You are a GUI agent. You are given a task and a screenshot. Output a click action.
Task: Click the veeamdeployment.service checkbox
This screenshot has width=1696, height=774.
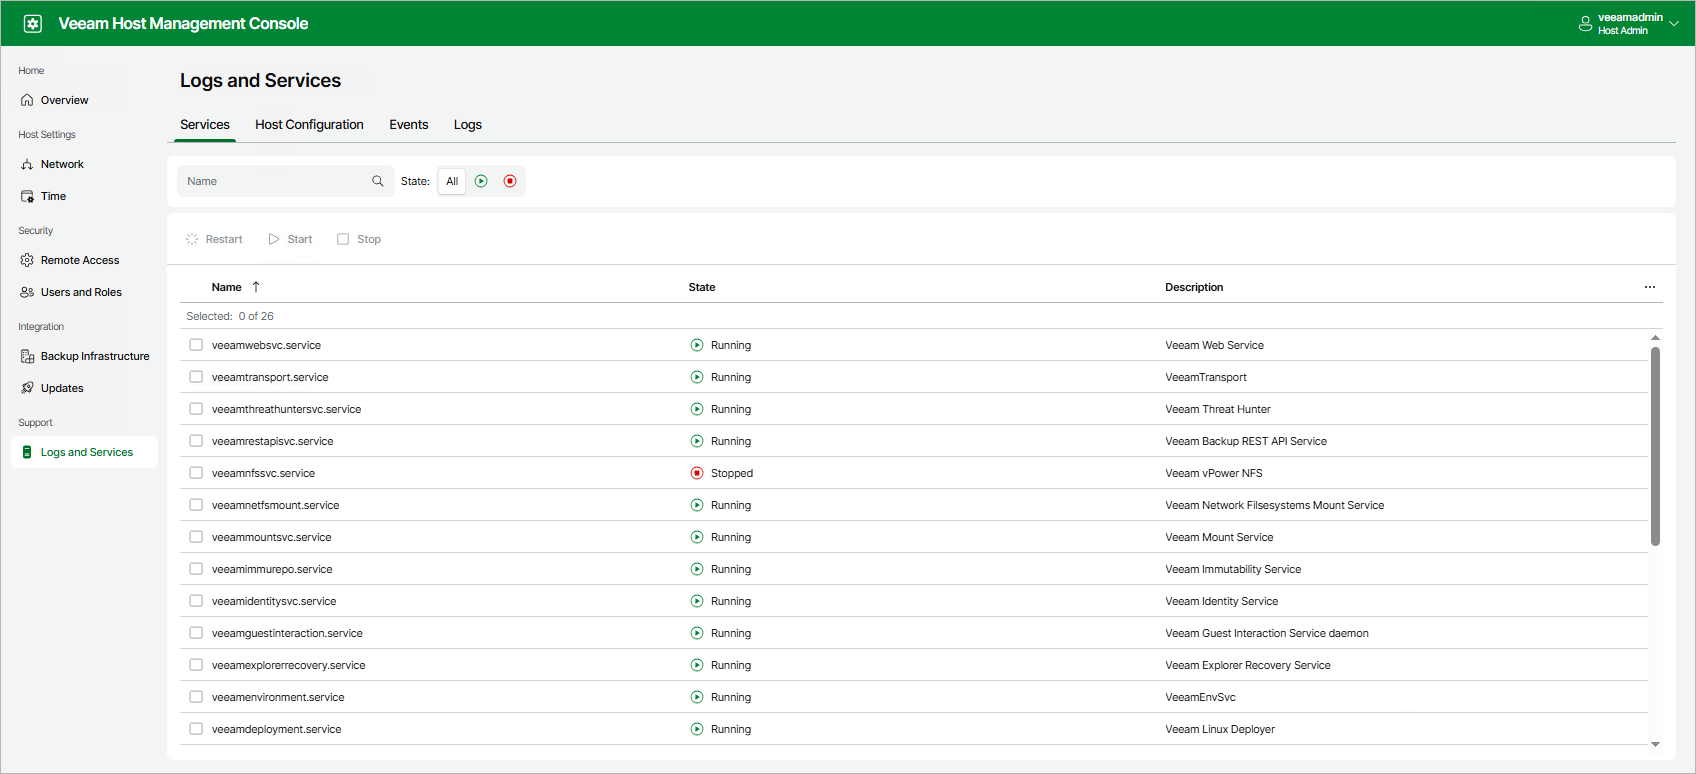point(196,729)
